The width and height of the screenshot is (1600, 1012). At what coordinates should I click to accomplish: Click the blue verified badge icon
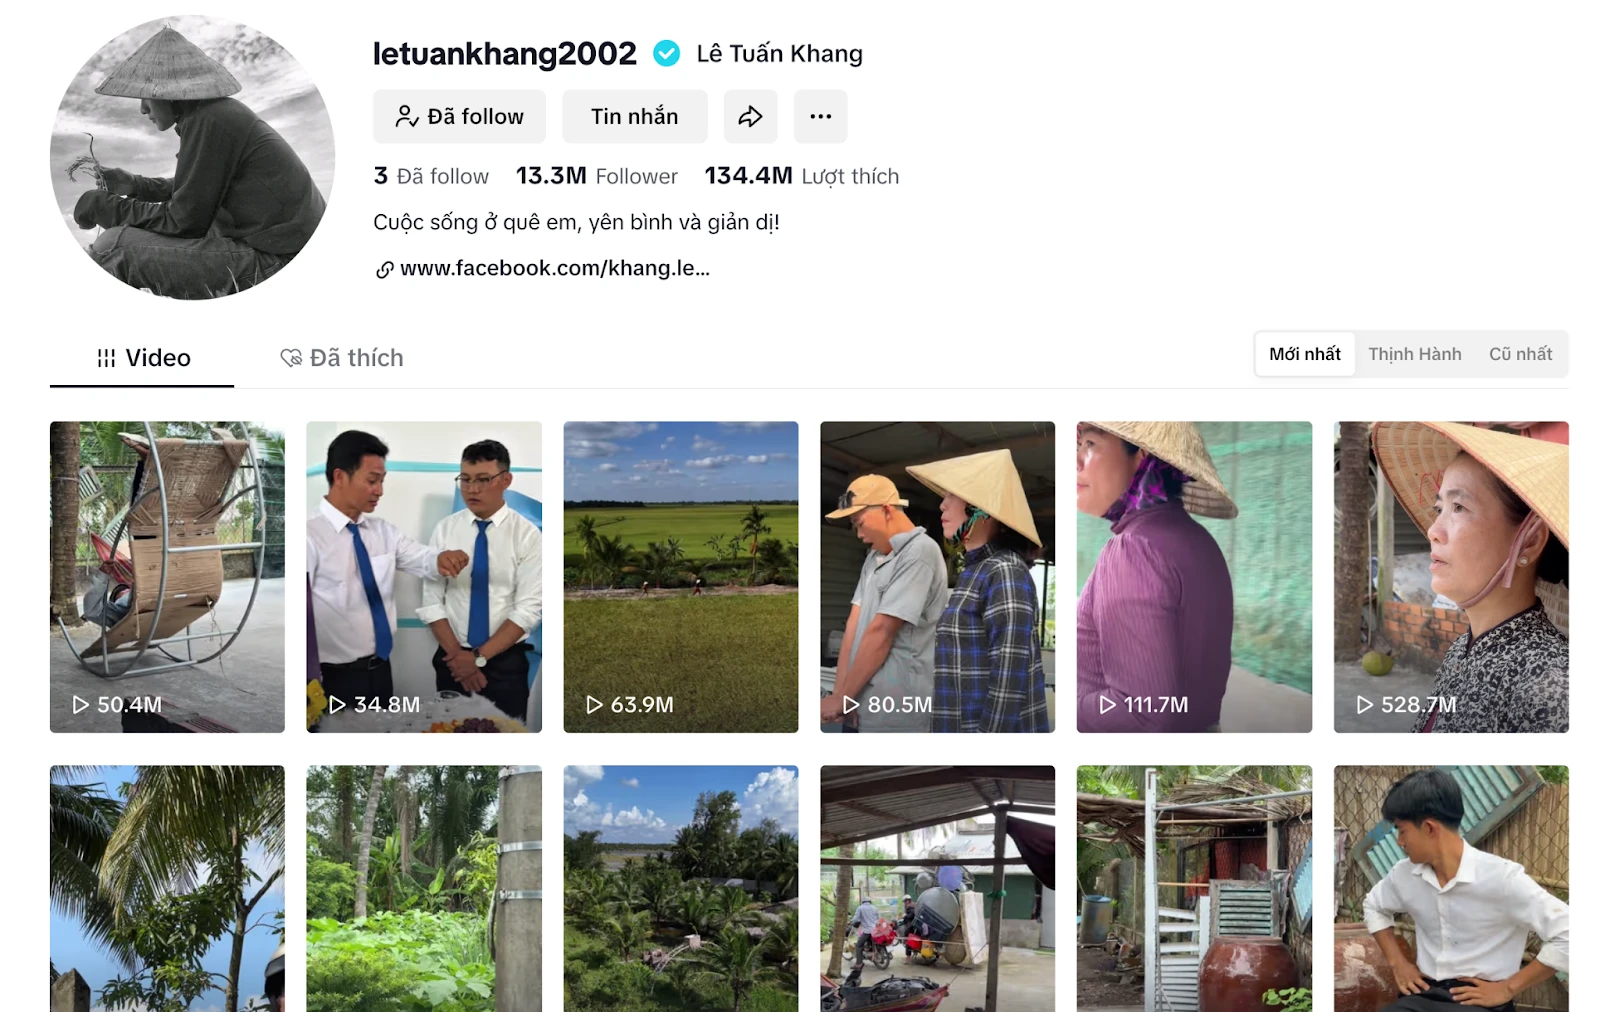[x=667, y=53]
